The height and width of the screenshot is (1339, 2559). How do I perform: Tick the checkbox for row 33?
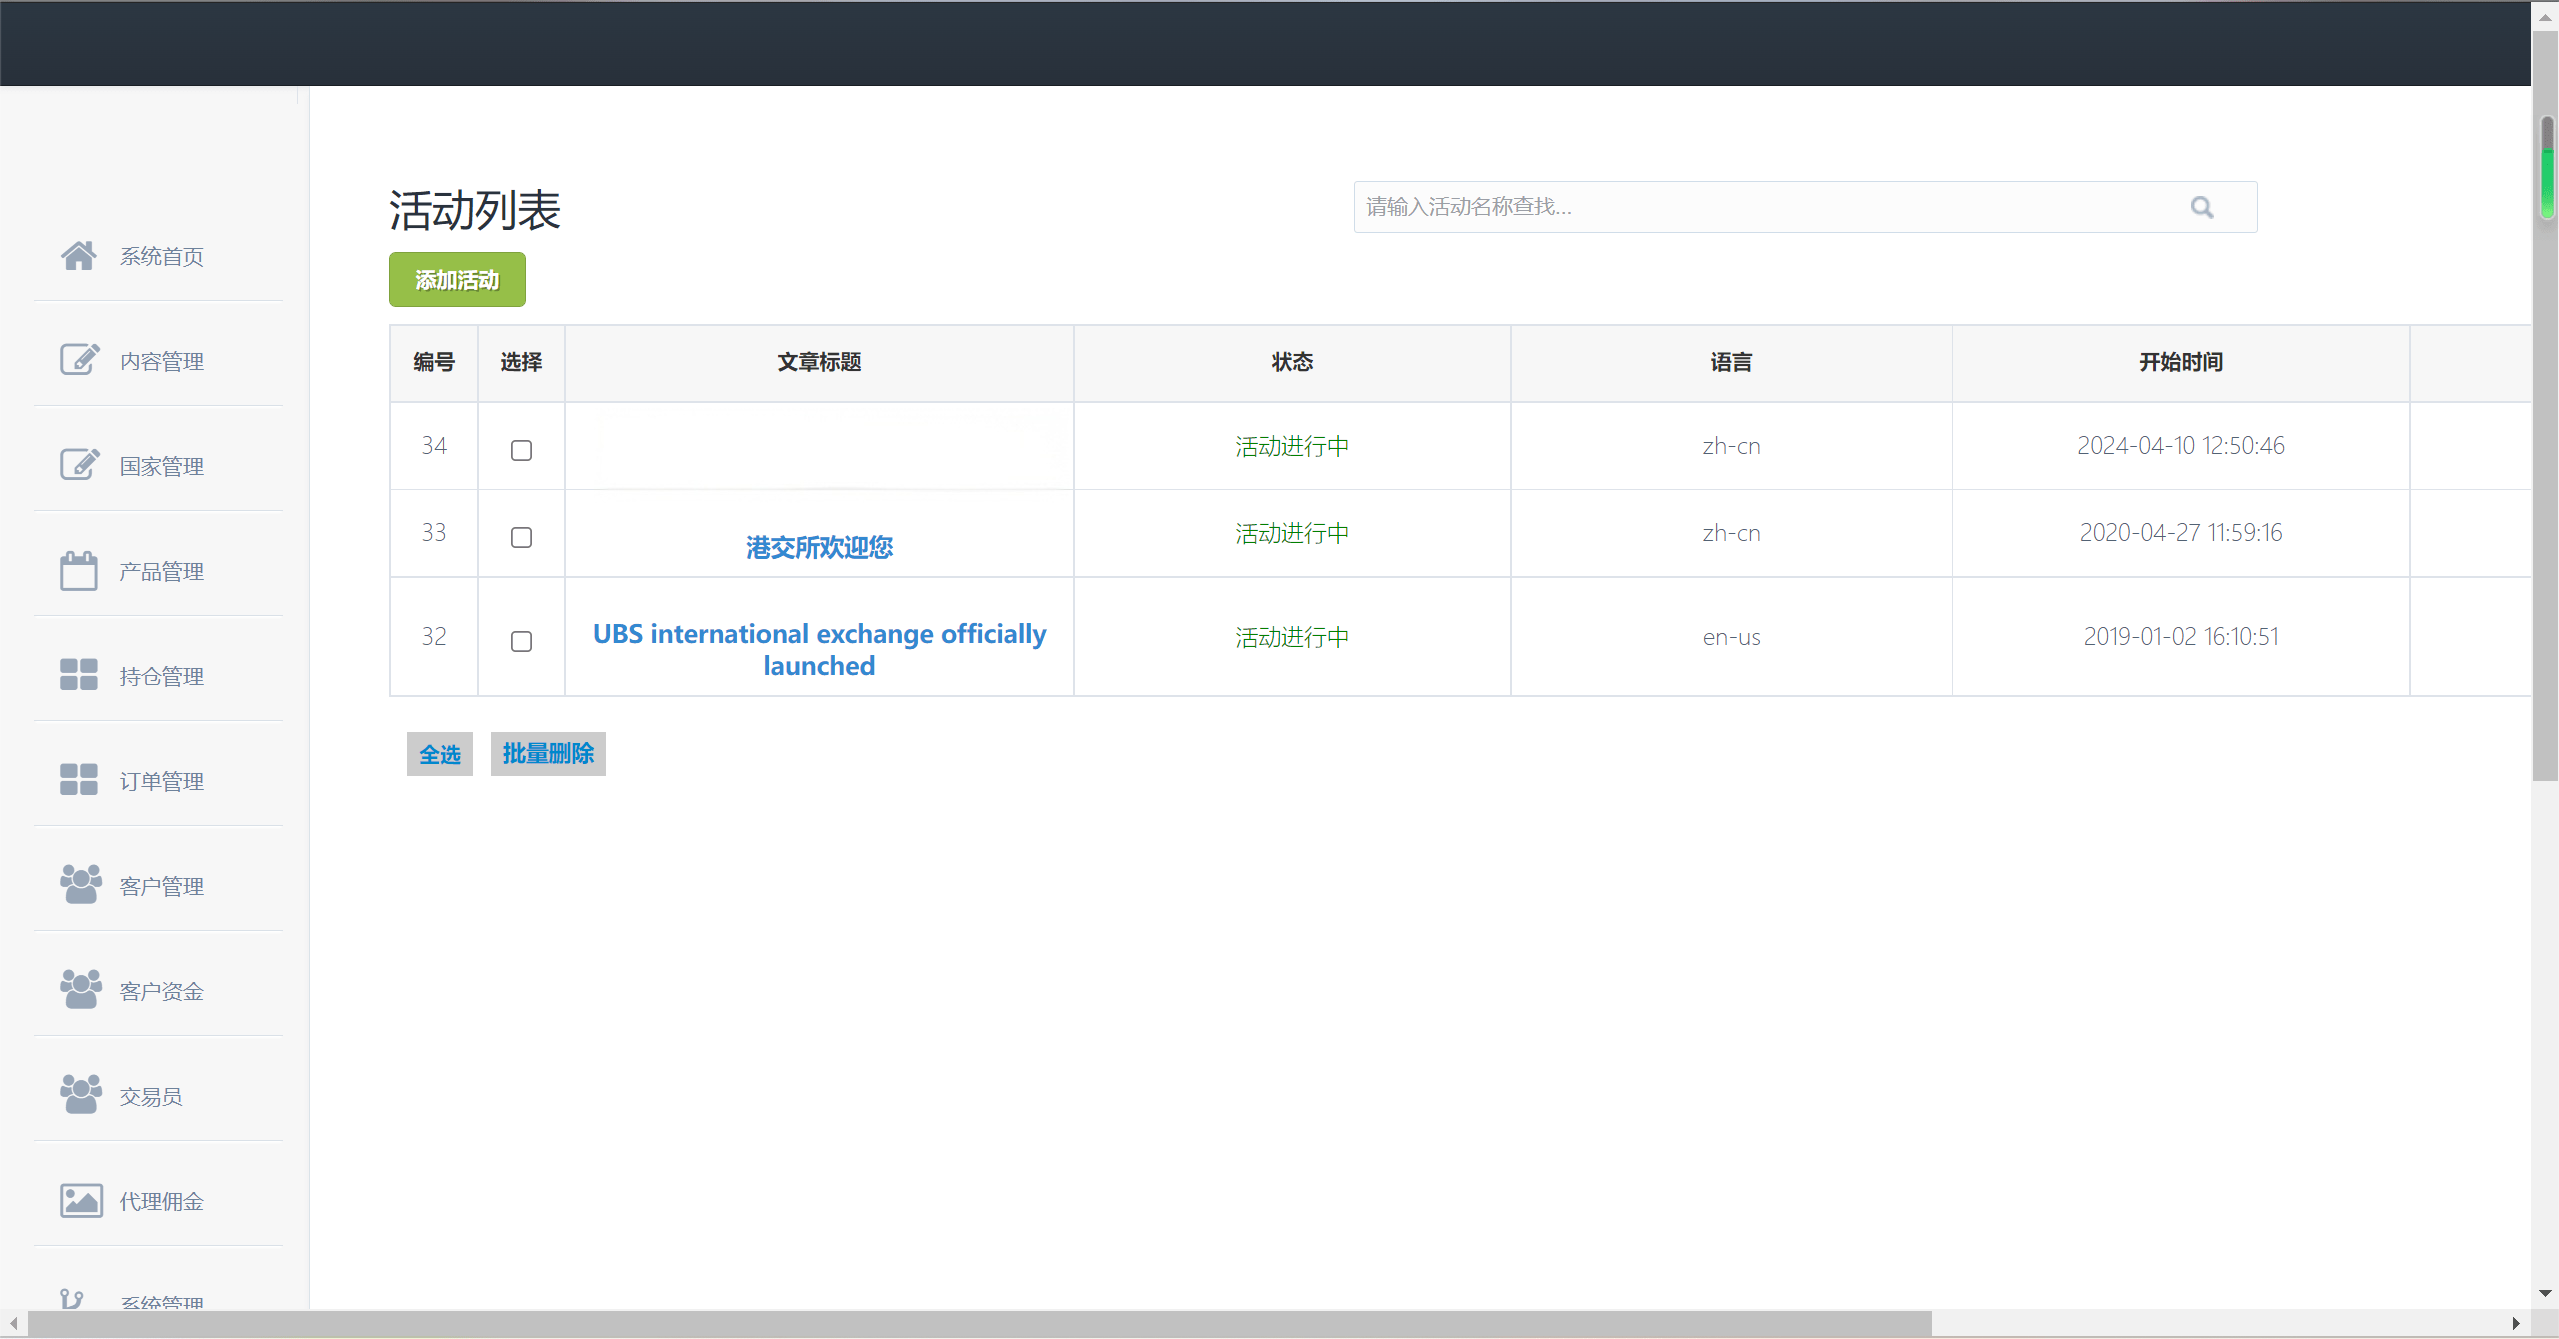pyautogui.click(x=521, y=538)
